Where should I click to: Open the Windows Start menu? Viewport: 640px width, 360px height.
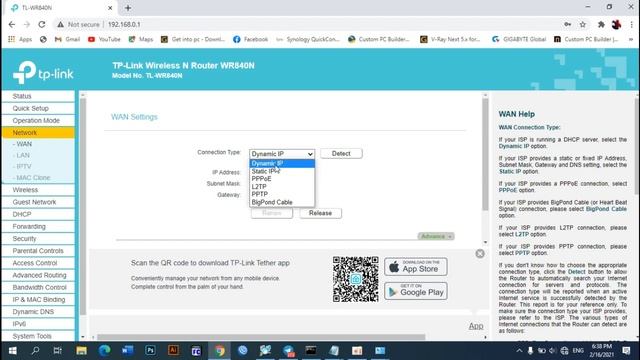tap(13, 351)
